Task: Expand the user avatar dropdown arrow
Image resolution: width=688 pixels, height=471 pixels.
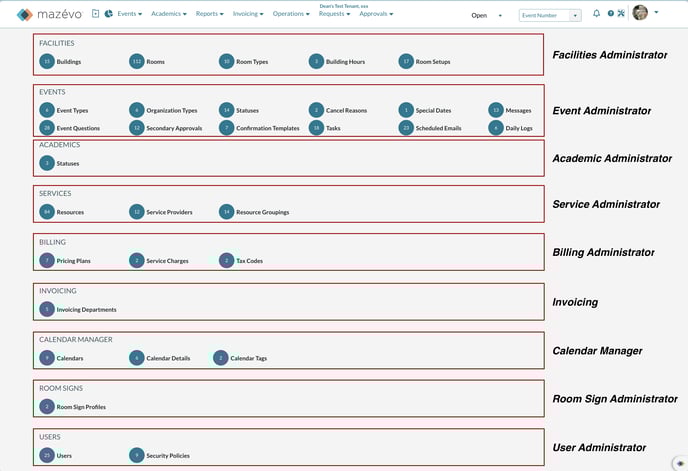Action: [656, 12]
